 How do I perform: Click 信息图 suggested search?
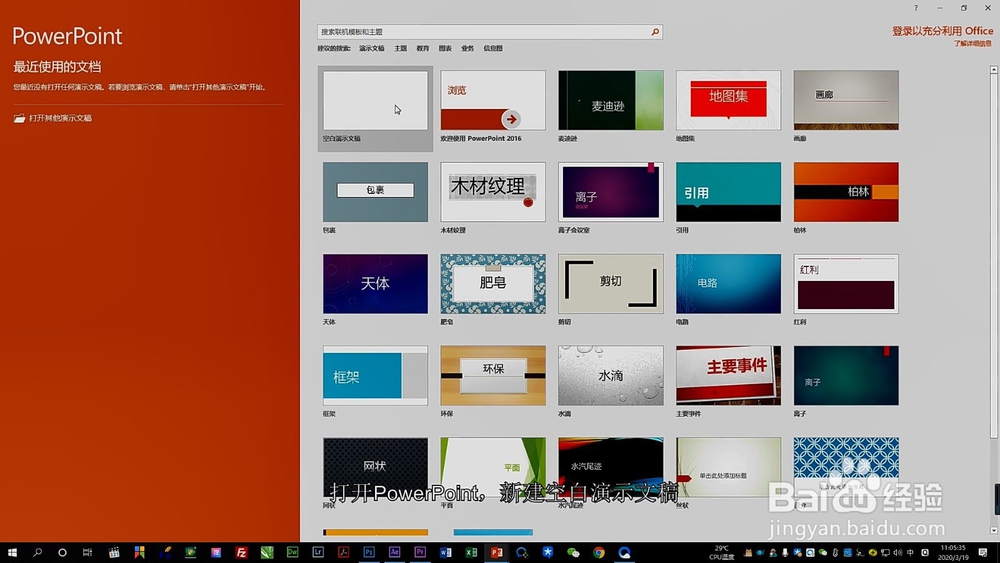[x=493, y=48]
